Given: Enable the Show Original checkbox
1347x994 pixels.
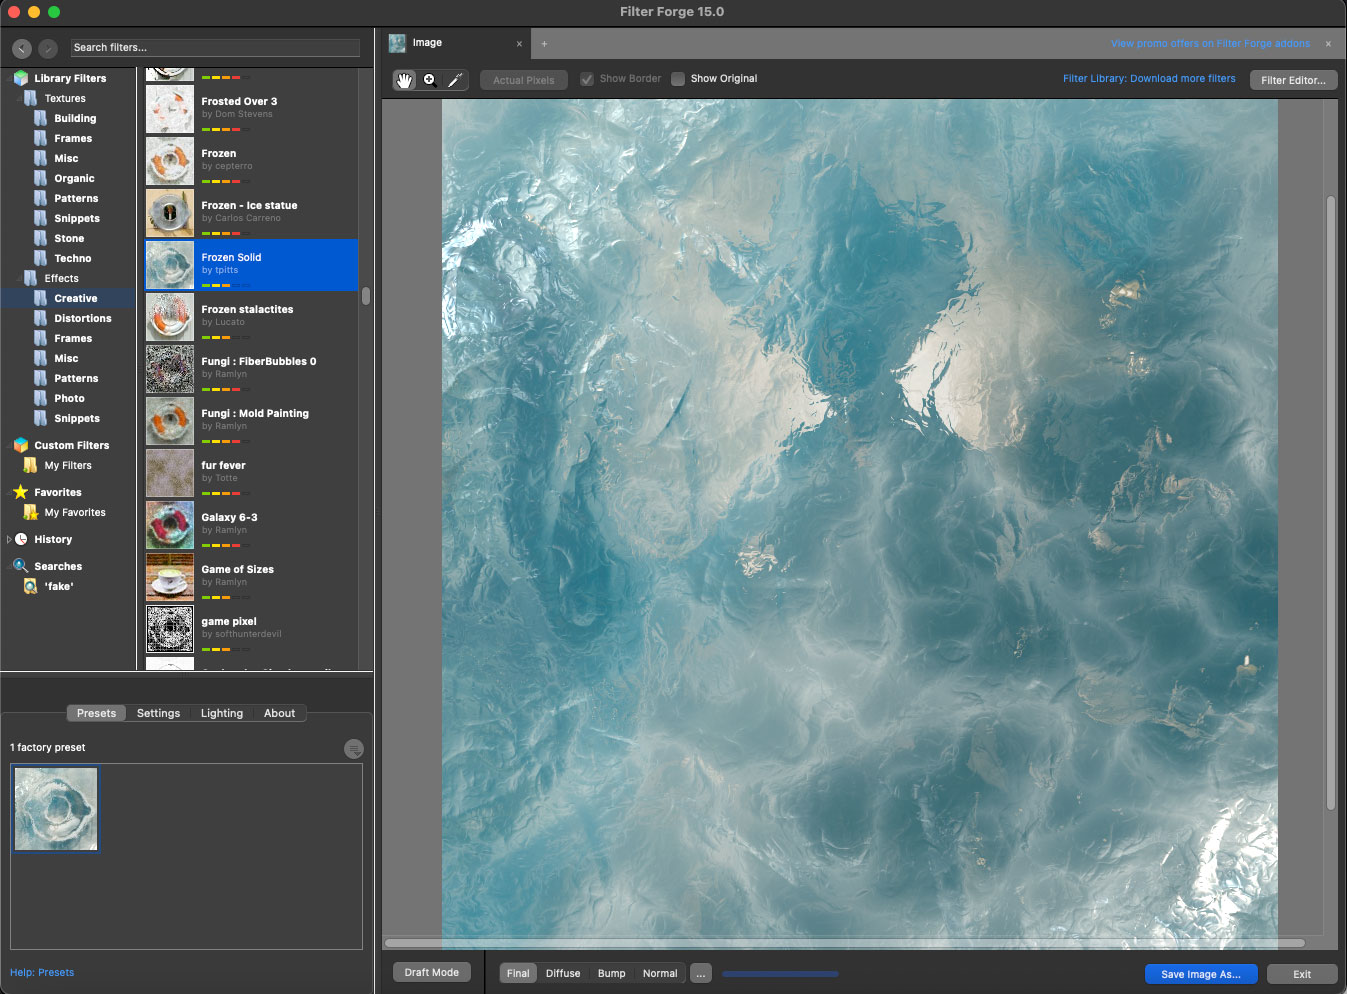Looking at the screenshot, I should click(x=678, y=79).
